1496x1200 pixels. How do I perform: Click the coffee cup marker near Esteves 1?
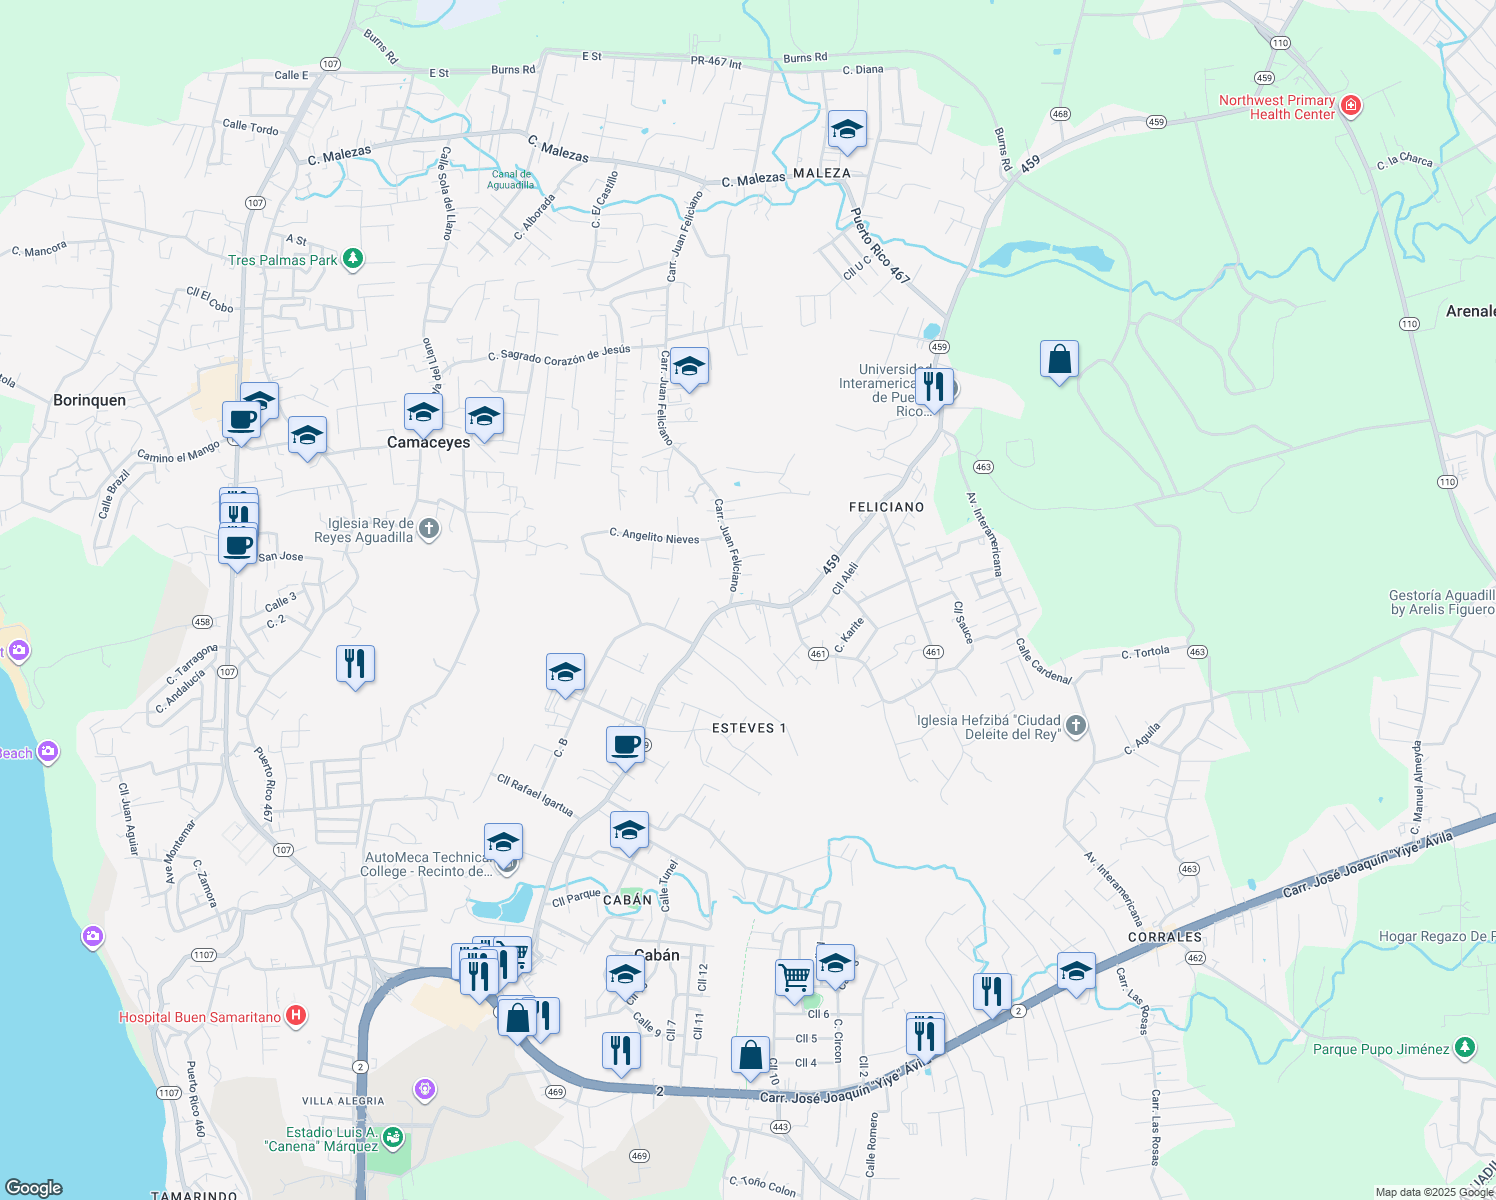click(626, 743)
